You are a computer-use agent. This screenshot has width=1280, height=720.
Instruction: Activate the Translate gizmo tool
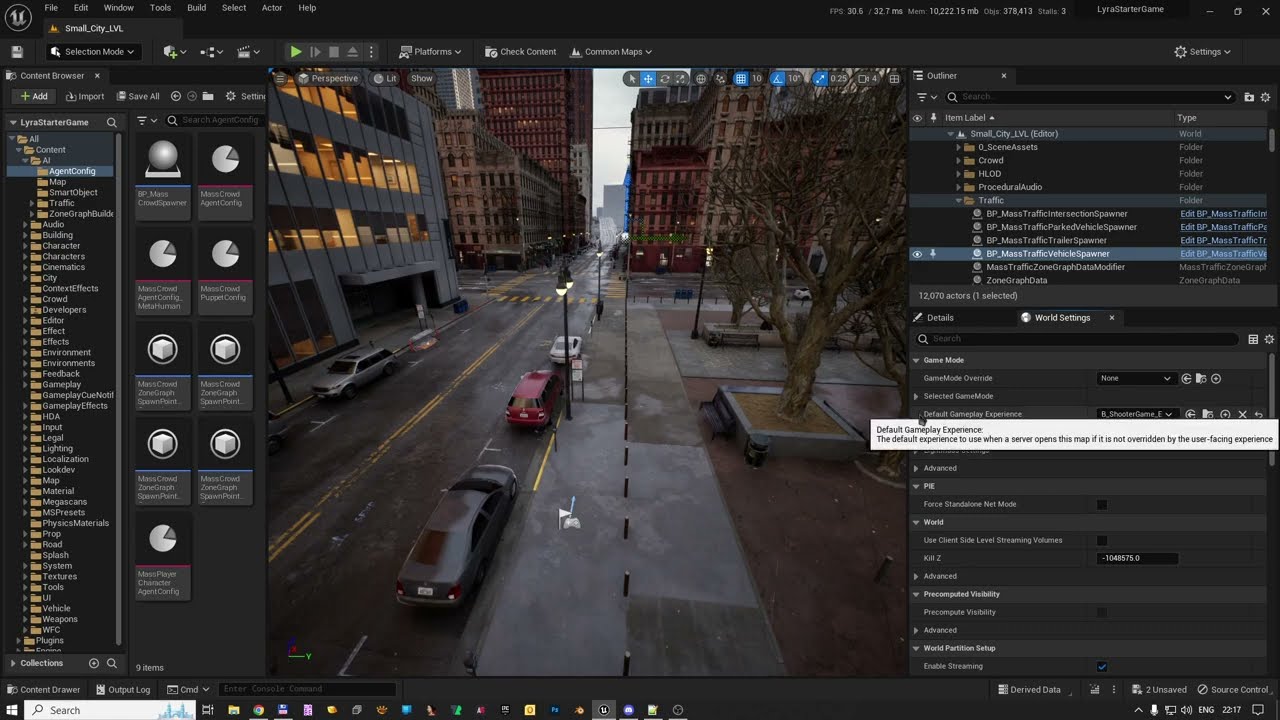coord(648,78)
